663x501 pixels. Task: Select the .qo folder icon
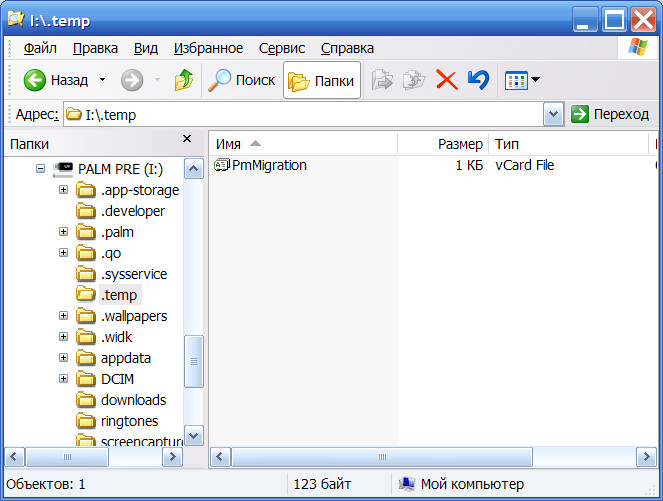[86, 253]
